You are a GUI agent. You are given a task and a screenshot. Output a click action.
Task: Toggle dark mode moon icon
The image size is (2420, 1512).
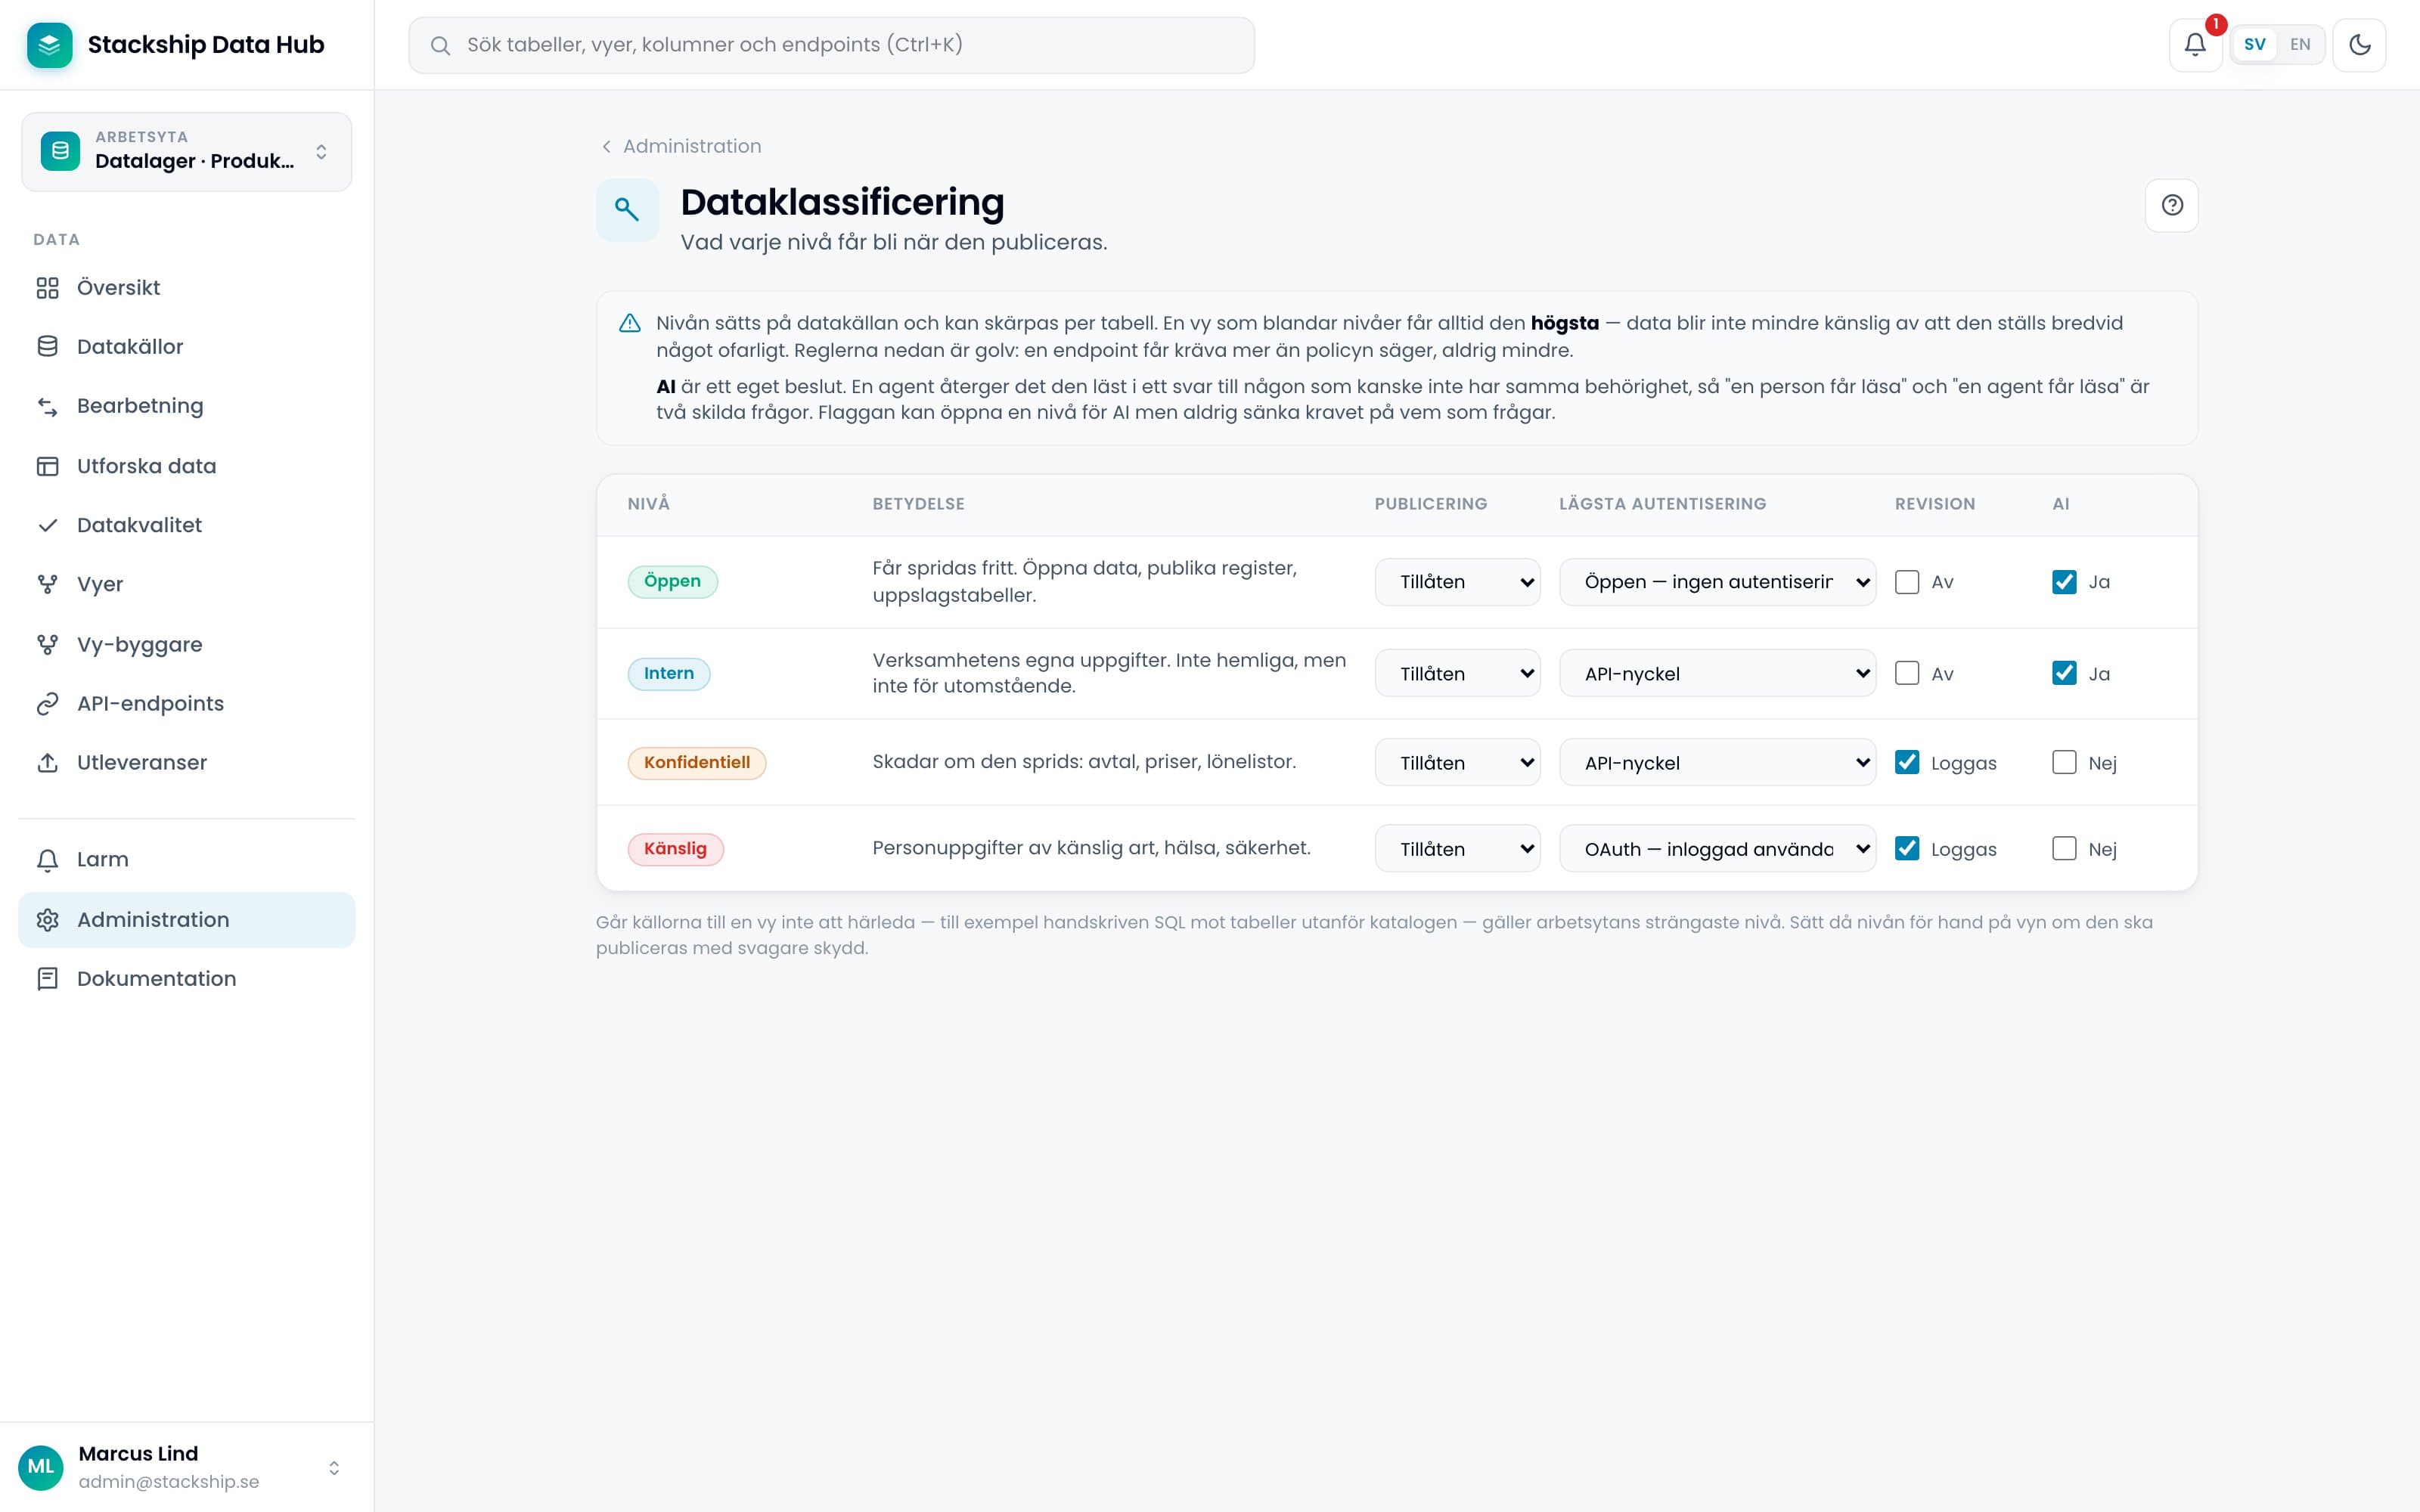click(2359, 45)
